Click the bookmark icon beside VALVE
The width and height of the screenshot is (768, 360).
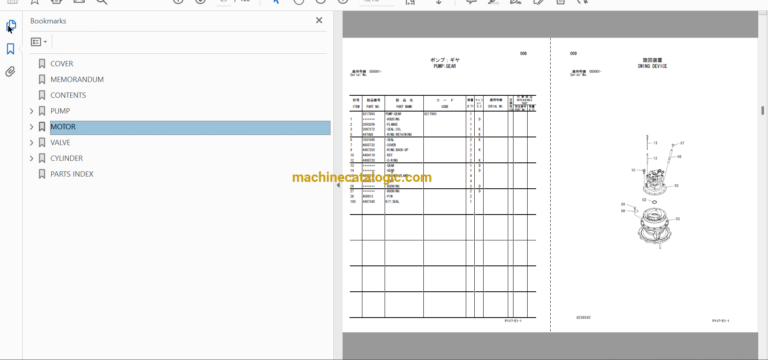pyautogui.click(x=42, y=143)
